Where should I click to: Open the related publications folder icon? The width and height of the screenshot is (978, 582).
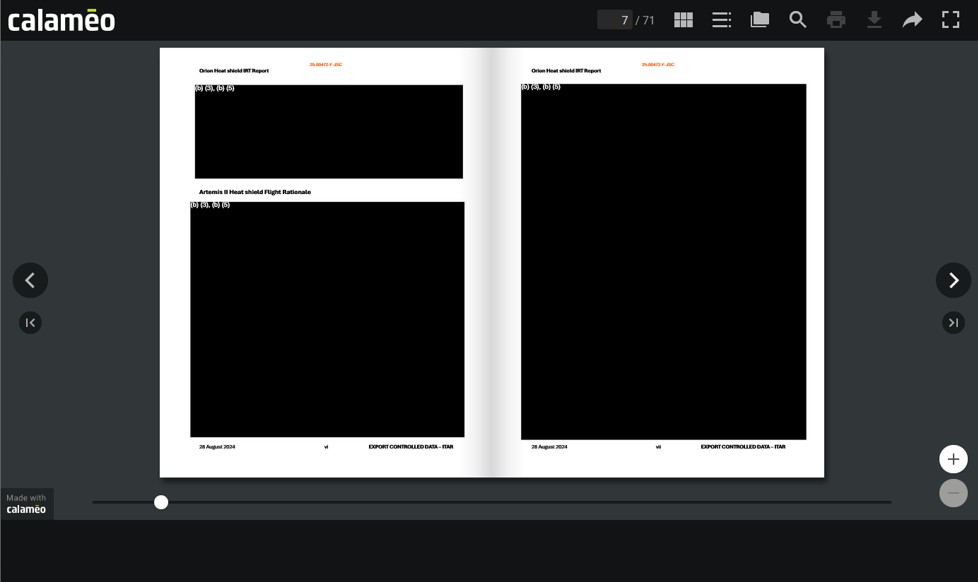point(760,20)
